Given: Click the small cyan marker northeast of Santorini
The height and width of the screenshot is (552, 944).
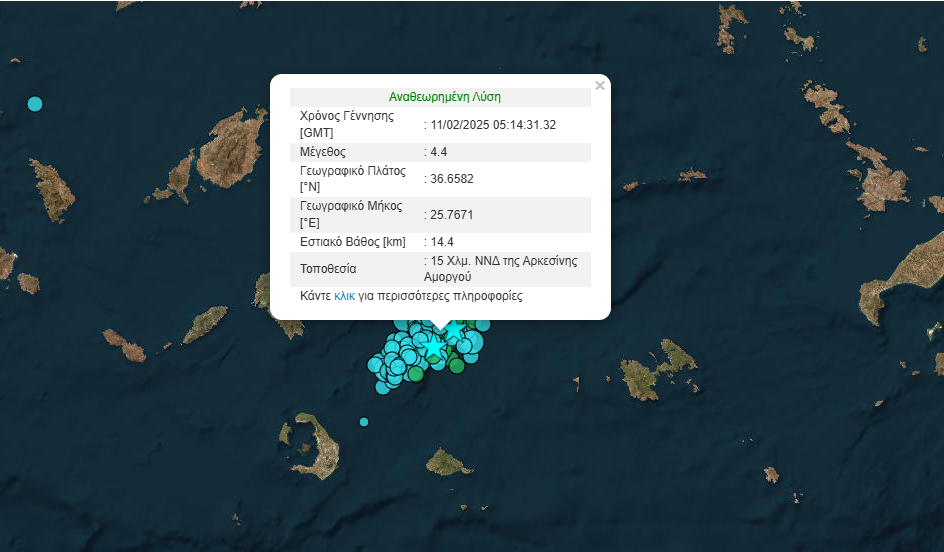Looking at the screenshot, I should click(x=364, y=421).
